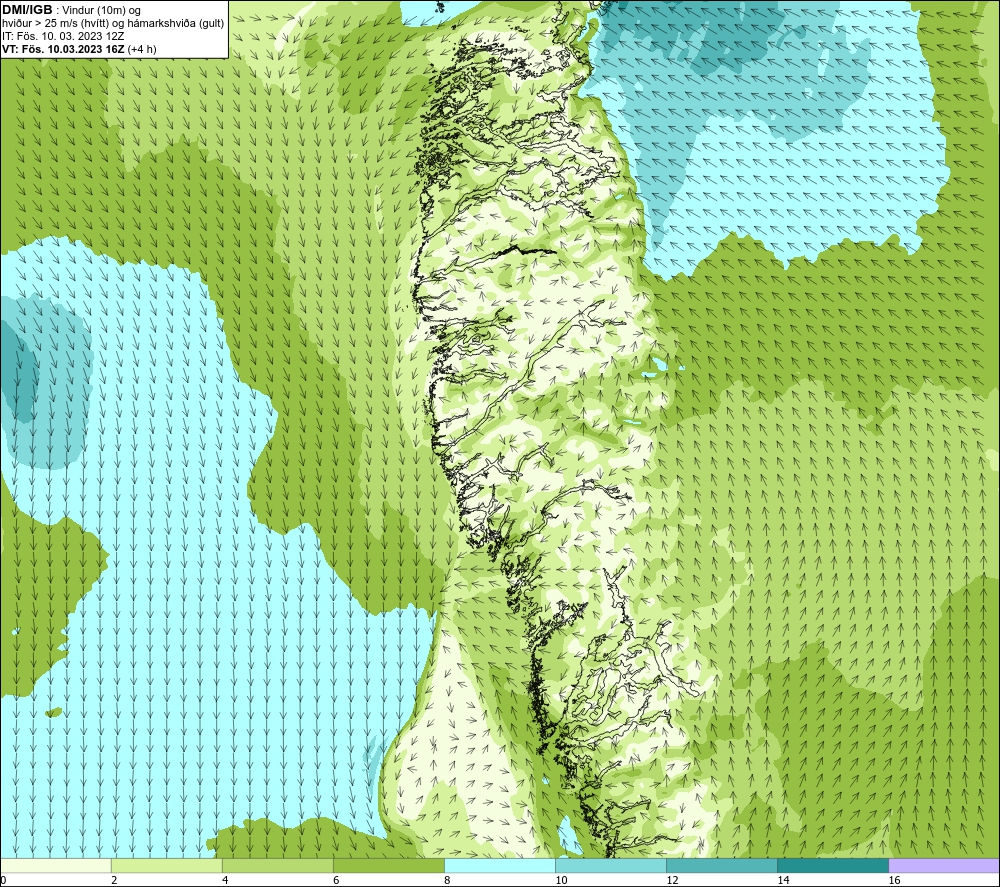Click the scale label '6'
Screen dimensions: 1000x887
(336, 881)
